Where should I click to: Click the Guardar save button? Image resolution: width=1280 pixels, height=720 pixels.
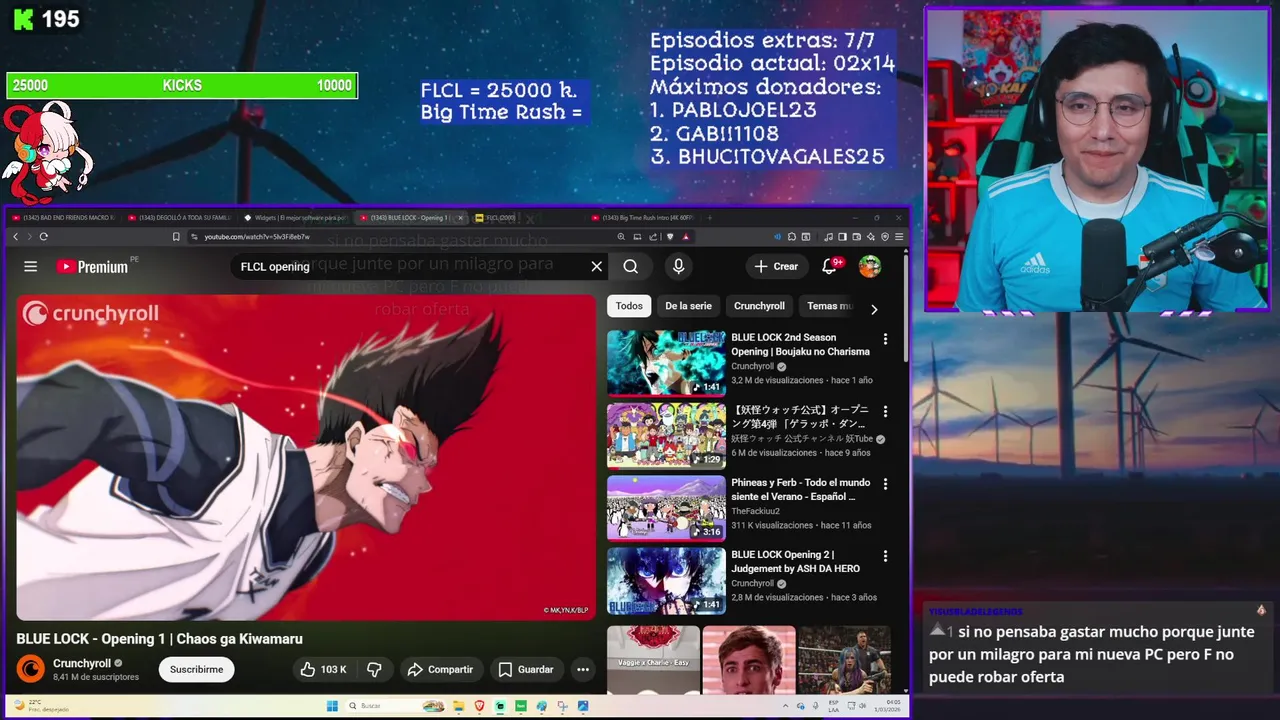(x=526, y=669)
